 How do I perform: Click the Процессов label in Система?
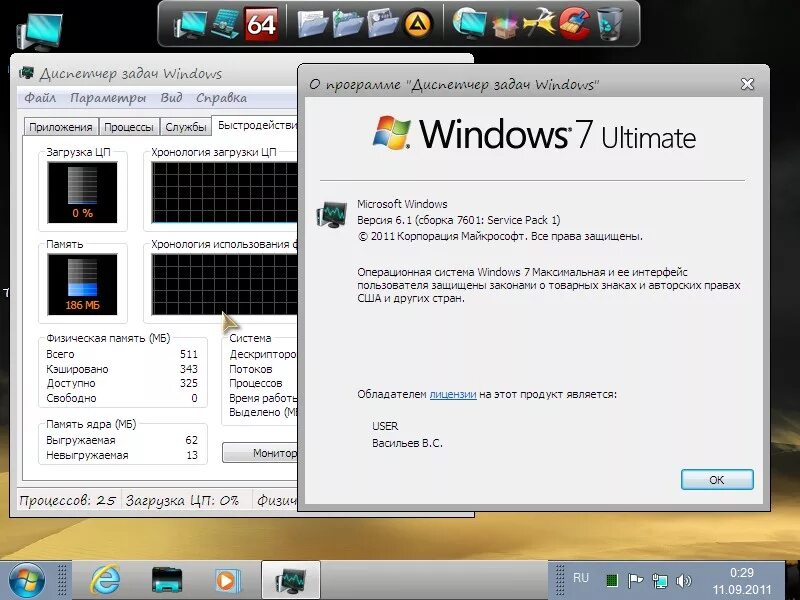pyautogui.click(x=256, y=383)
